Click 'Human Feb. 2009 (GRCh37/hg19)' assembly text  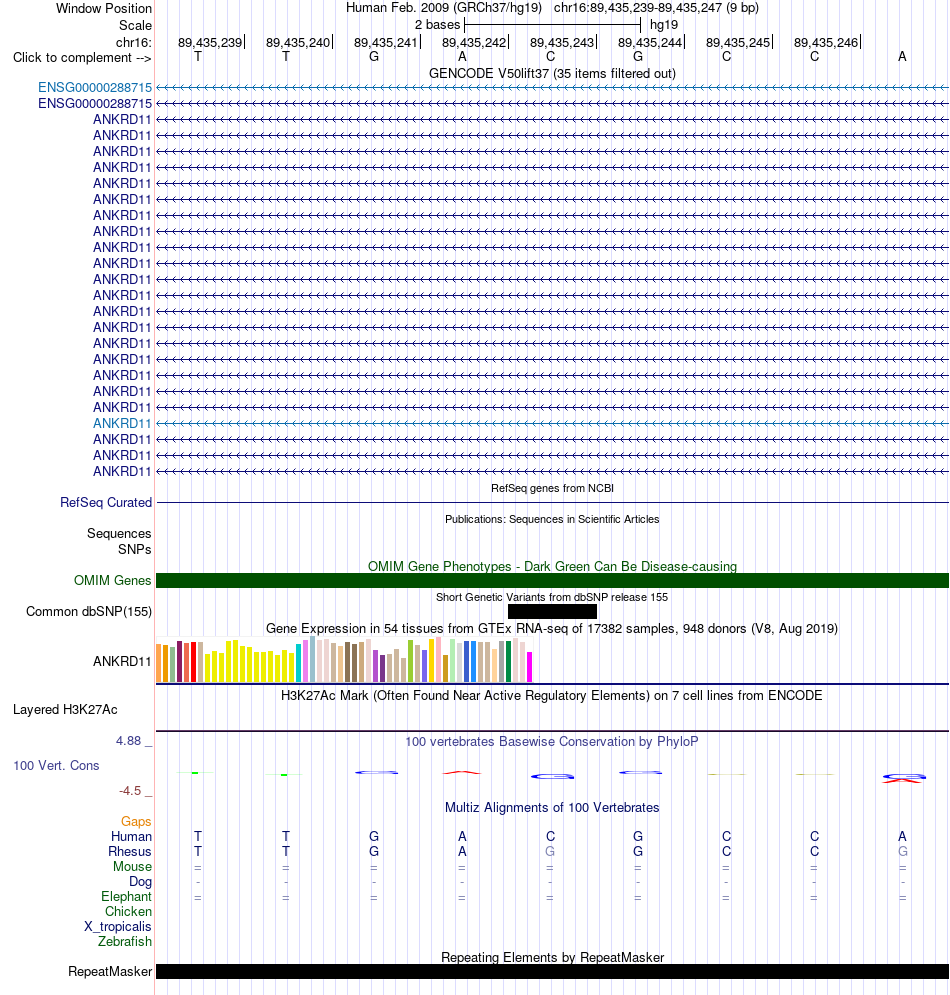(x=444, y=8)
